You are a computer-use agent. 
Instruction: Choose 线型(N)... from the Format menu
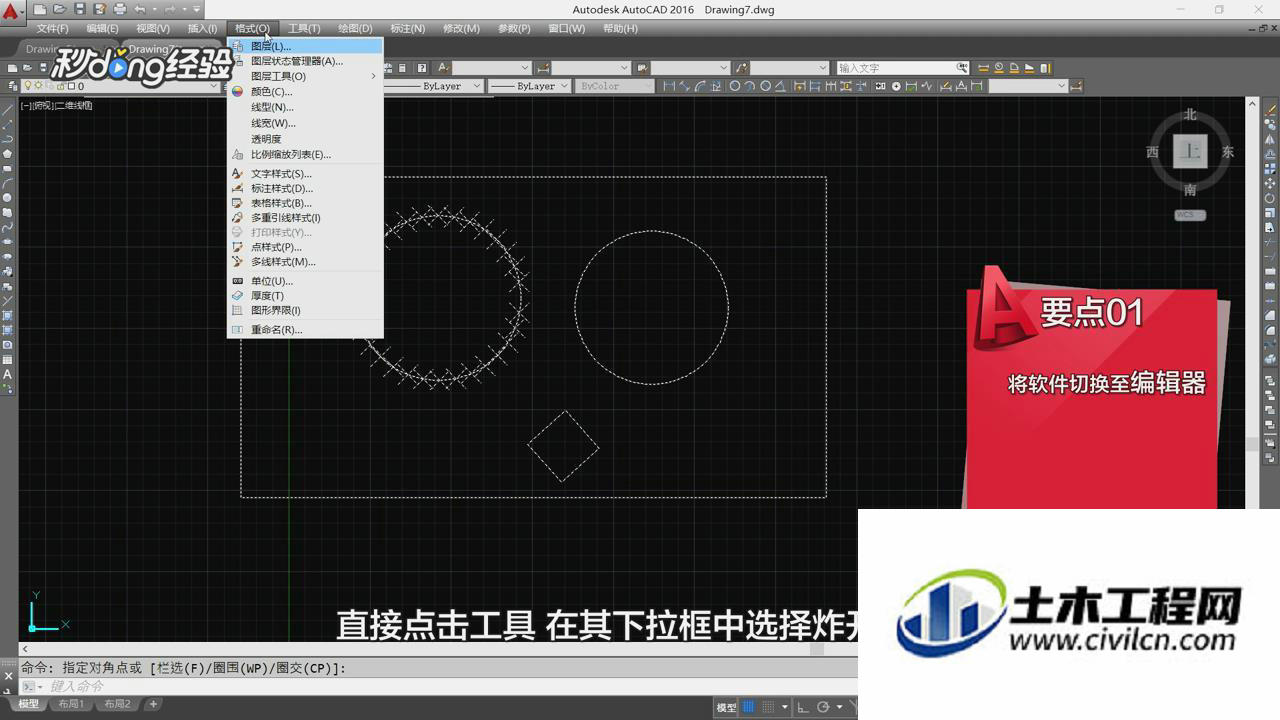point(305,107)
